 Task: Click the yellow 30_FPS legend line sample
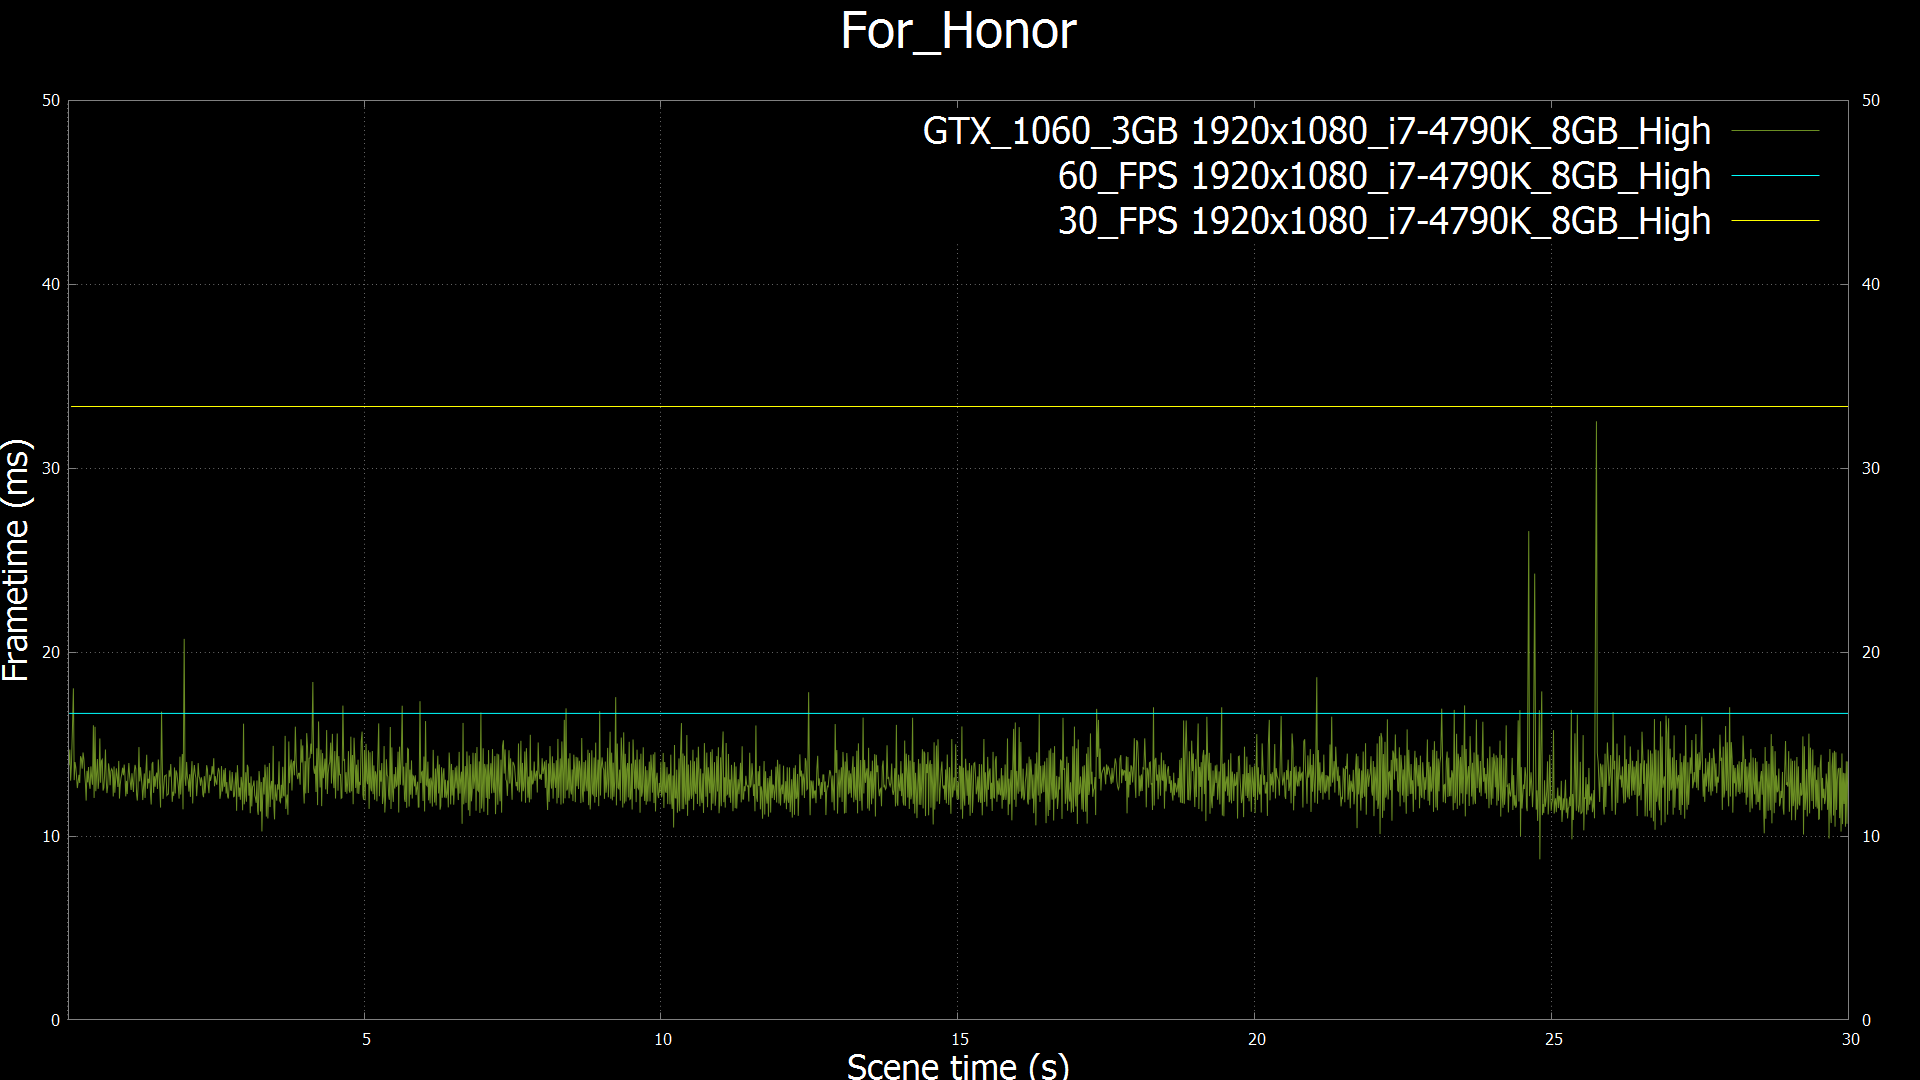pyautogui.click(x=1775, y=220)
